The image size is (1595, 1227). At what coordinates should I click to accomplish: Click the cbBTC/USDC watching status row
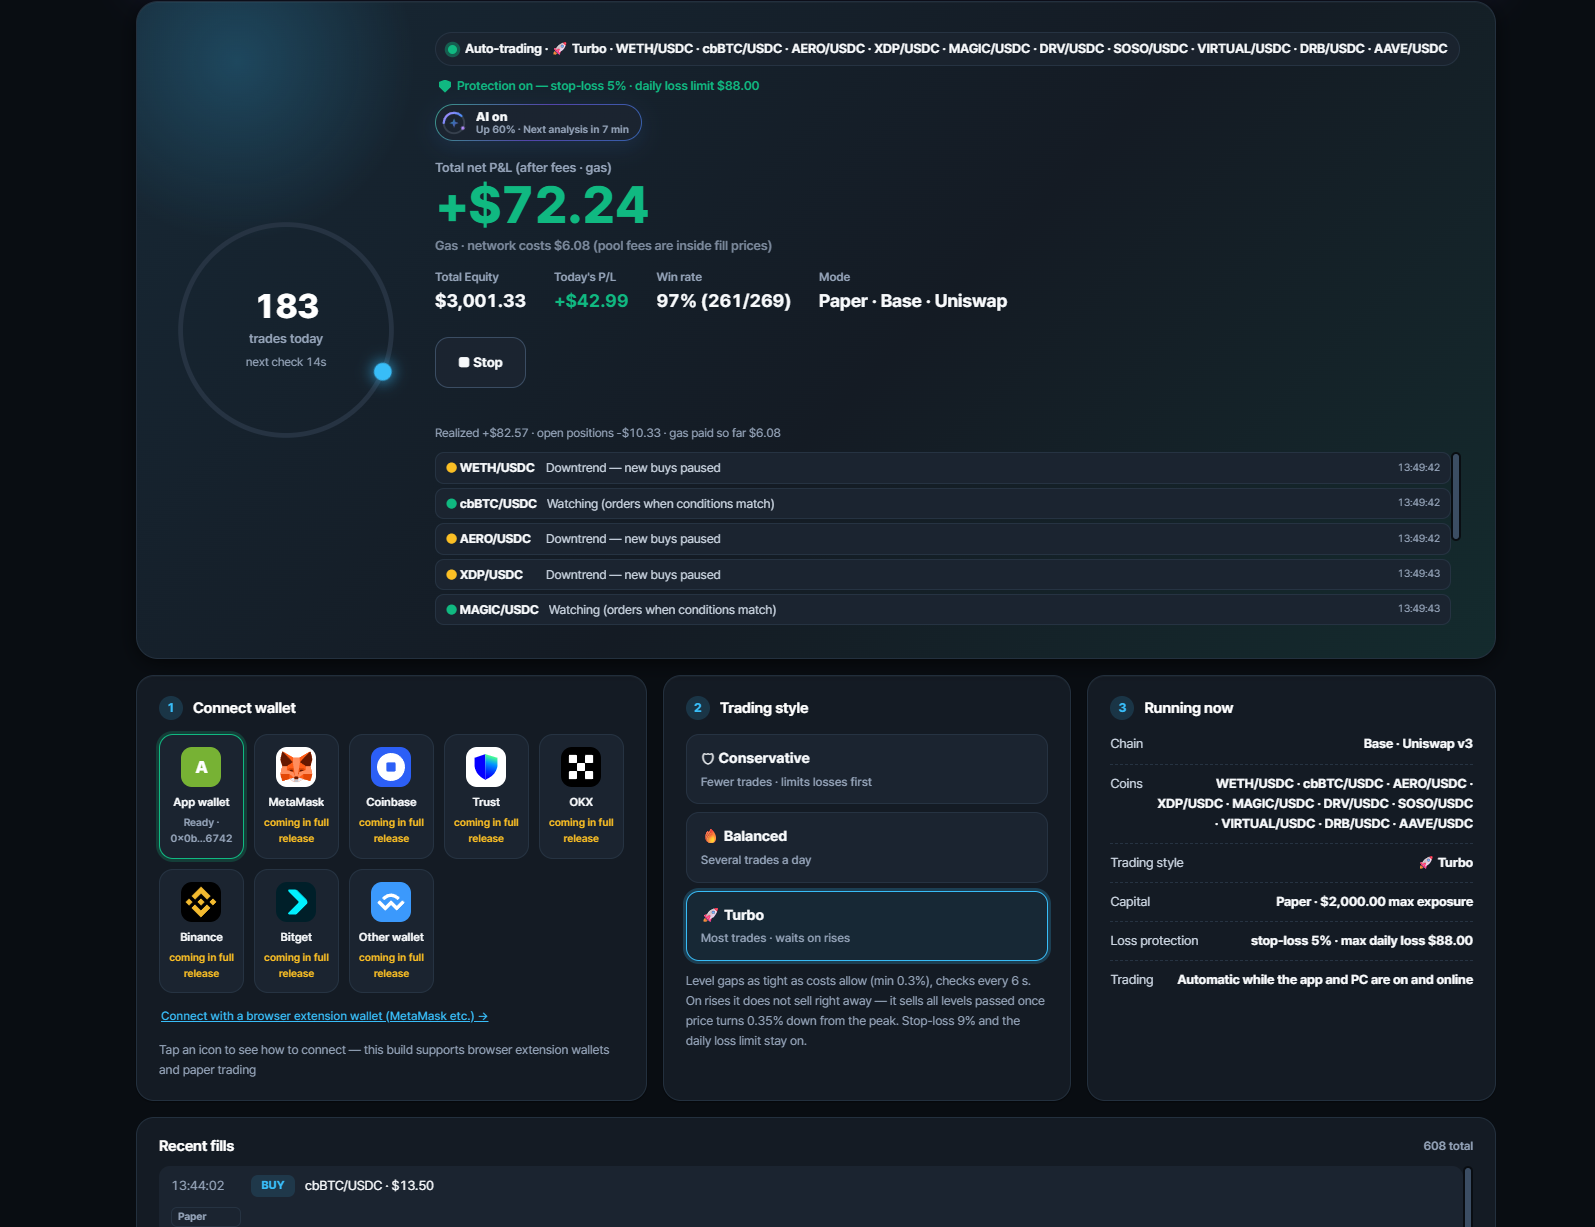coord(943,503)
